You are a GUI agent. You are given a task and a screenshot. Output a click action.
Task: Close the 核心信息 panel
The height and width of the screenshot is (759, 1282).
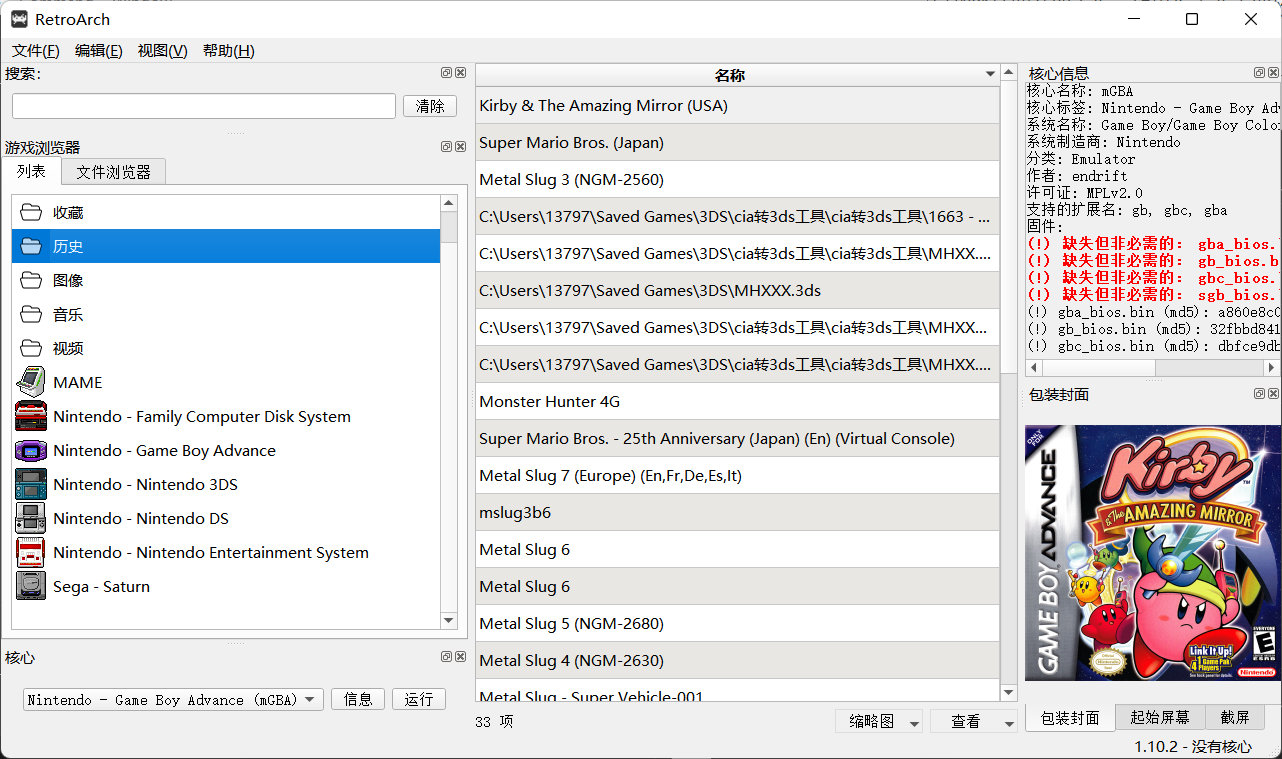click(1273, 73)
